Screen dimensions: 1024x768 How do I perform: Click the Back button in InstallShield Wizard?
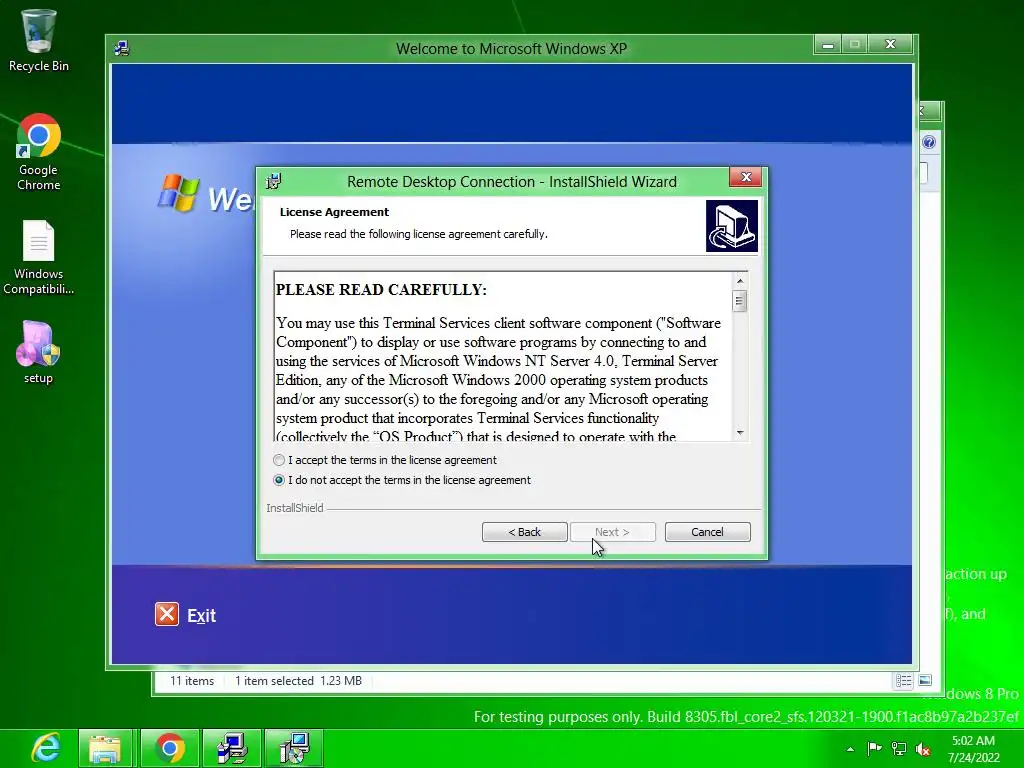524,532
